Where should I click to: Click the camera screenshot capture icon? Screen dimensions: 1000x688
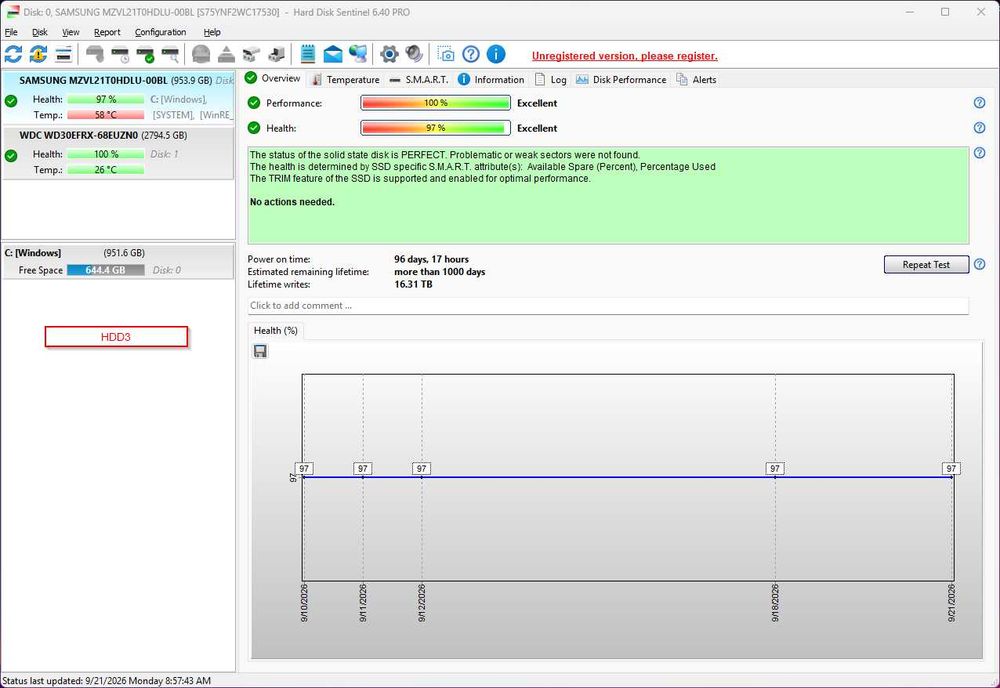pos(445,54)
